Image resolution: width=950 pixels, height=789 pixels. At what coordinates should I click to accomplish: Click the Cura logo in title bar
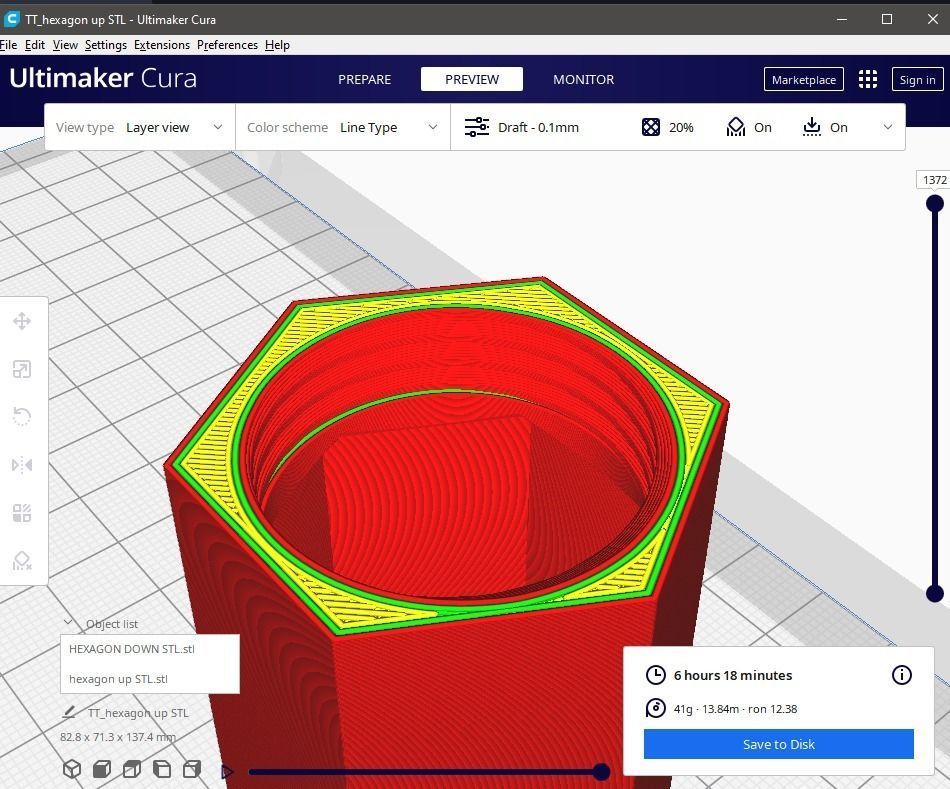pos(12,19)
